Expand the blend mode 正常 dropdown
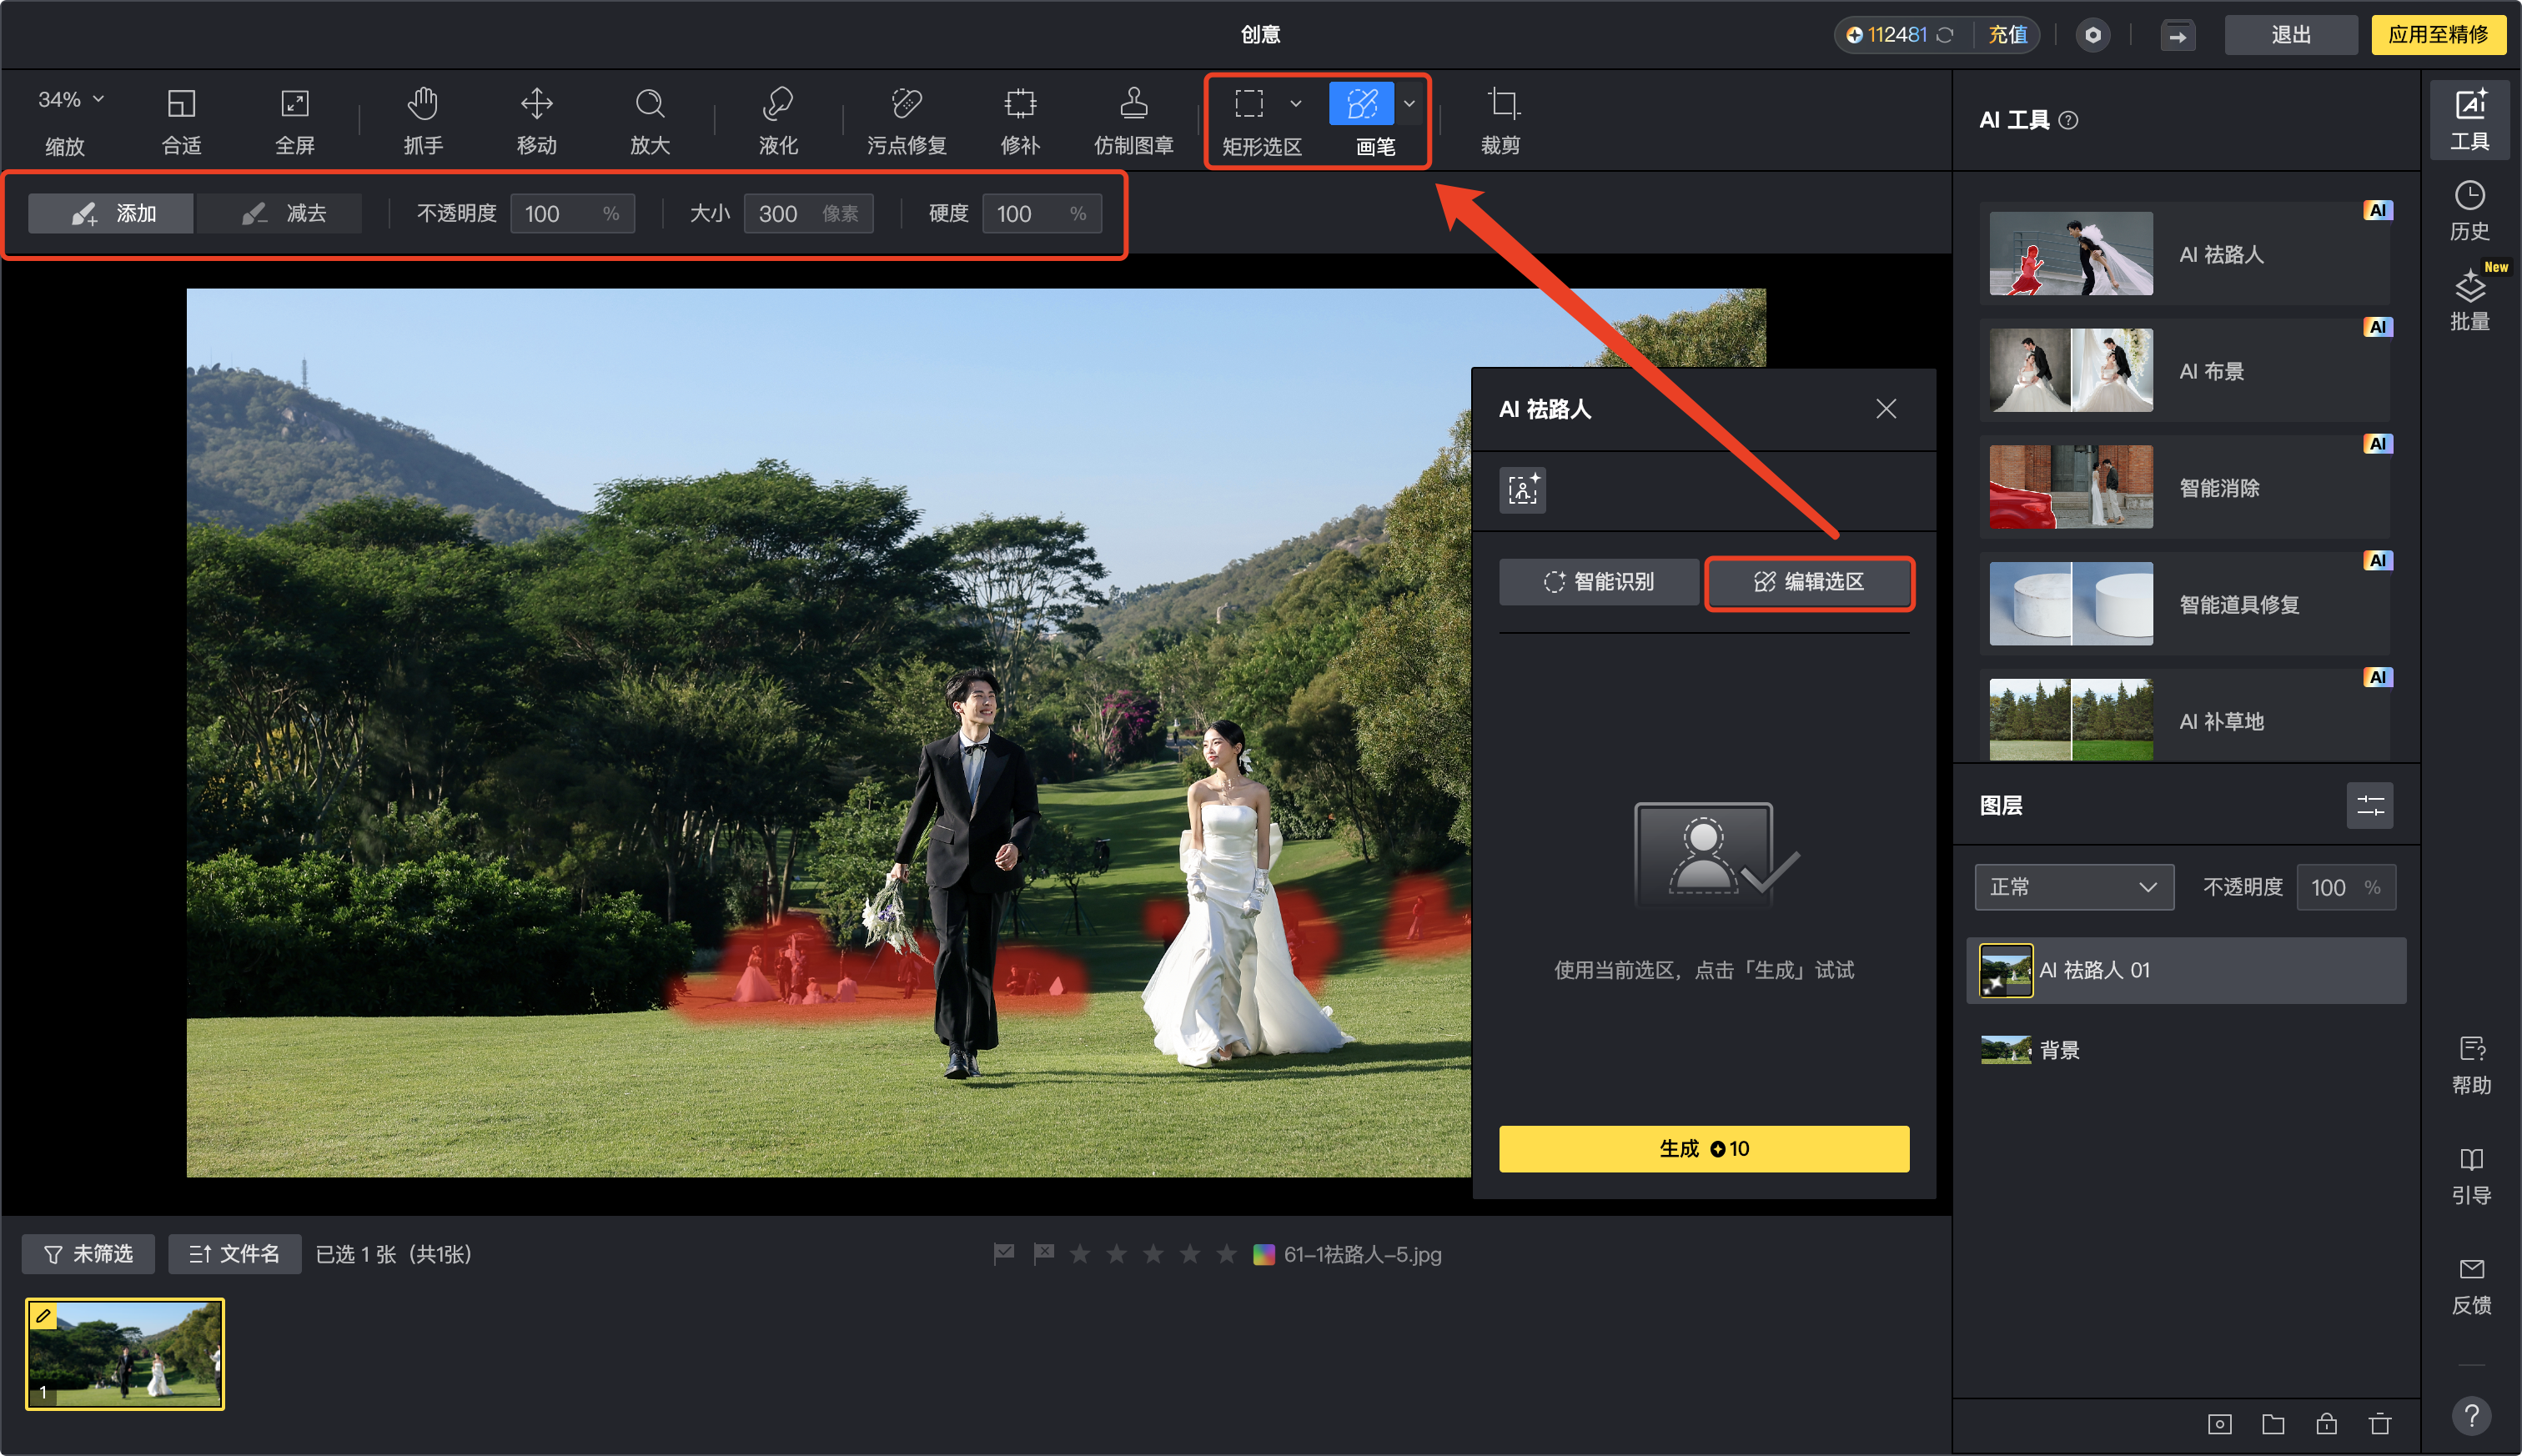Image resolution: width=2522 pixels, height=1456 pixels. click(2073, 887)
